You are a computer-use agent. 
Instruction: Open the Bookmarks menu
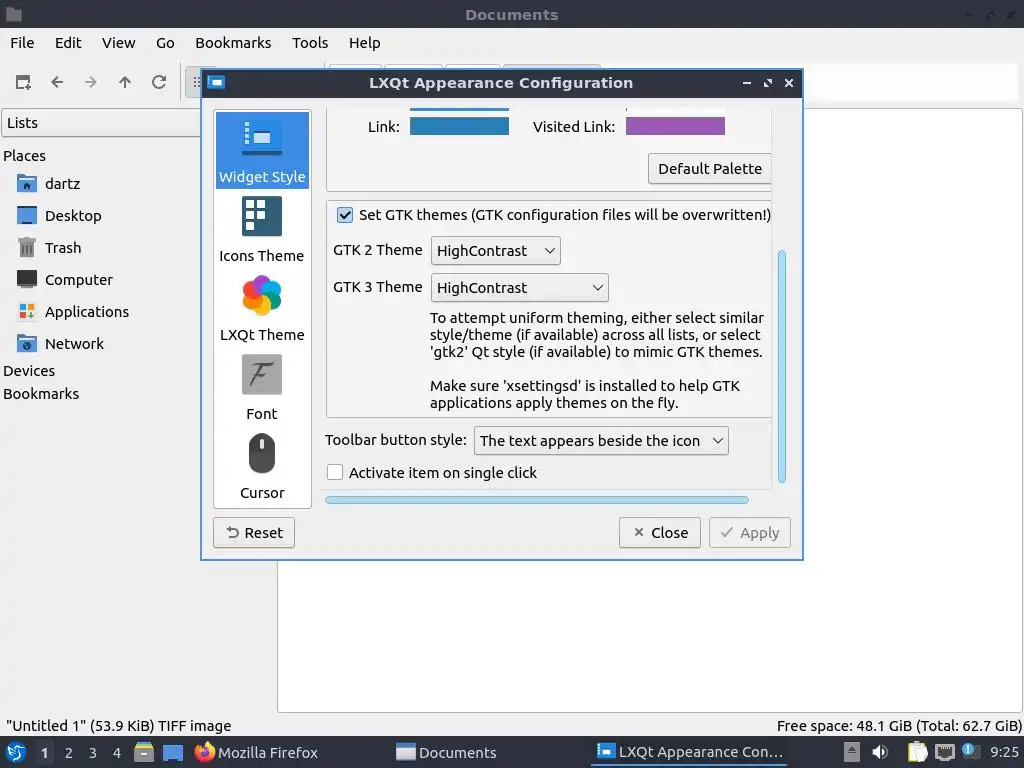233,42
